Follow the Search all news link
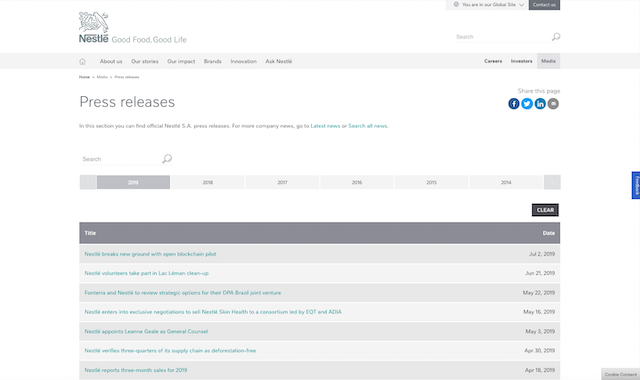 [368, 126]
